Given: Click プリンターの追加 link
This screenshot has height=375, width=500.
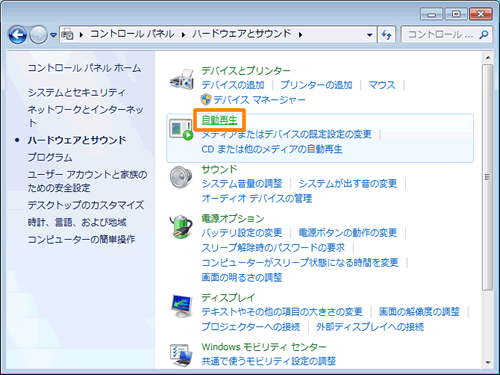Looking at the screenshot, I should click(x=316, y=85).
